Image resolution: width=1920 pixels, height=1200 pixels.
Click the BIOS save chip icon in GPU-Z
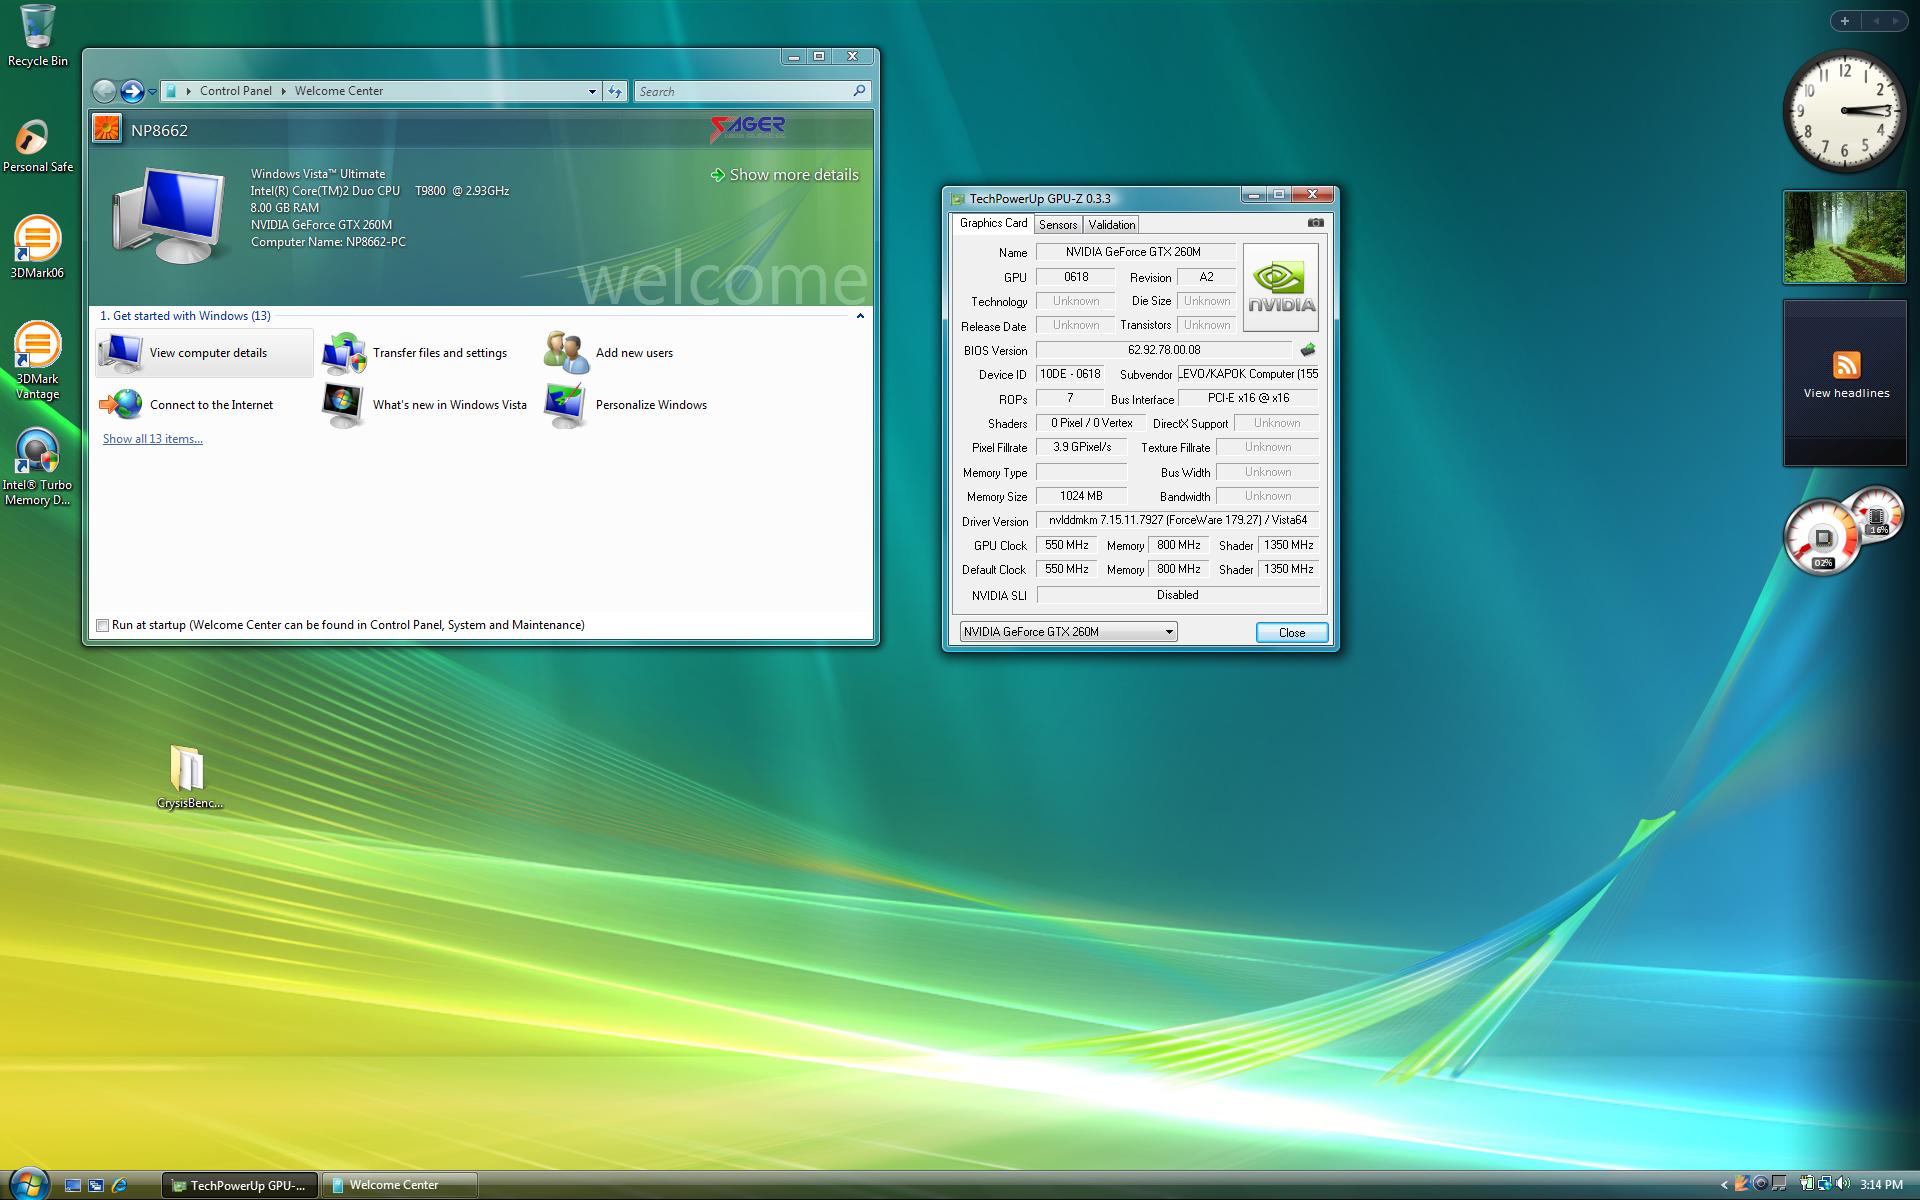coord(1308,350)
